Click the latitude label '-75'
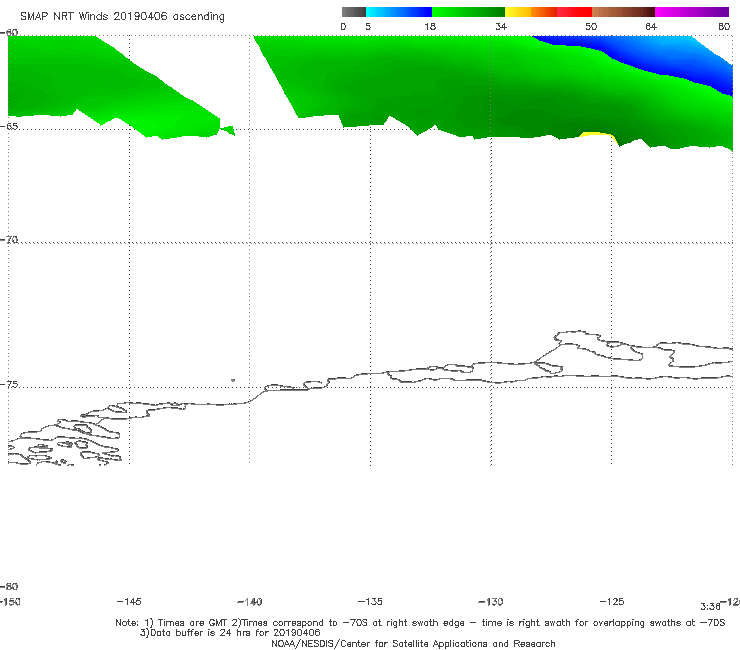Viewport: 740px width, 650px height. pos(9,384)
